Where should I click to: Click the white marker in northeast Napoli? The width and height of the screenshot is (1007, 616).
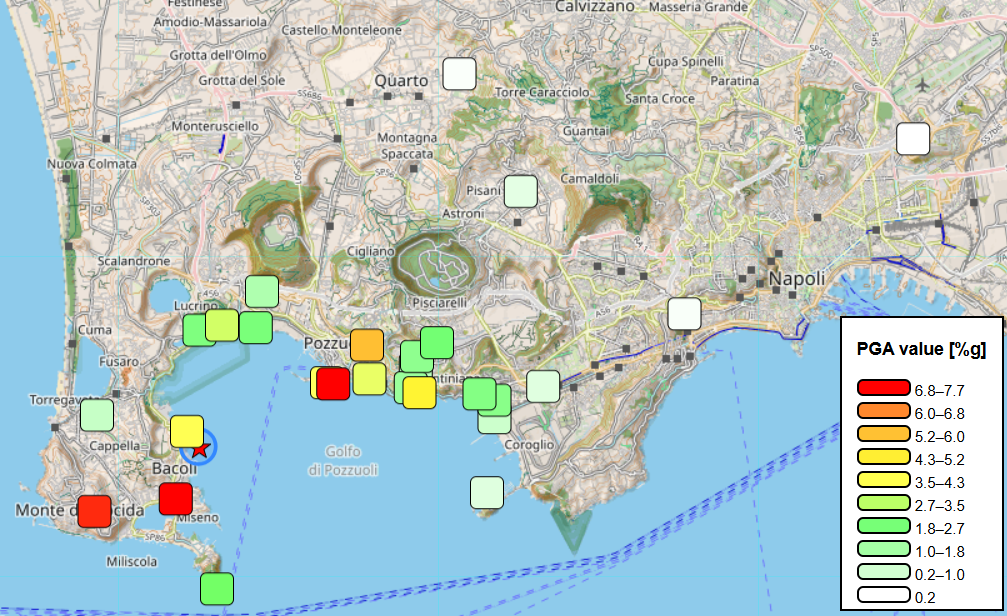tap(913, 138)
